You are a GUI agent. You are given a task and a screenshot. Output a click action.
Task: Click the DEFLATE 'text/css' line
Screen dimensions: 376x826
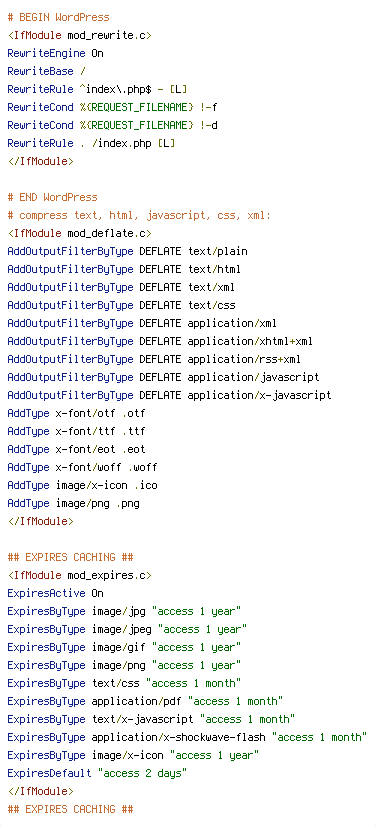click(122, 305)
